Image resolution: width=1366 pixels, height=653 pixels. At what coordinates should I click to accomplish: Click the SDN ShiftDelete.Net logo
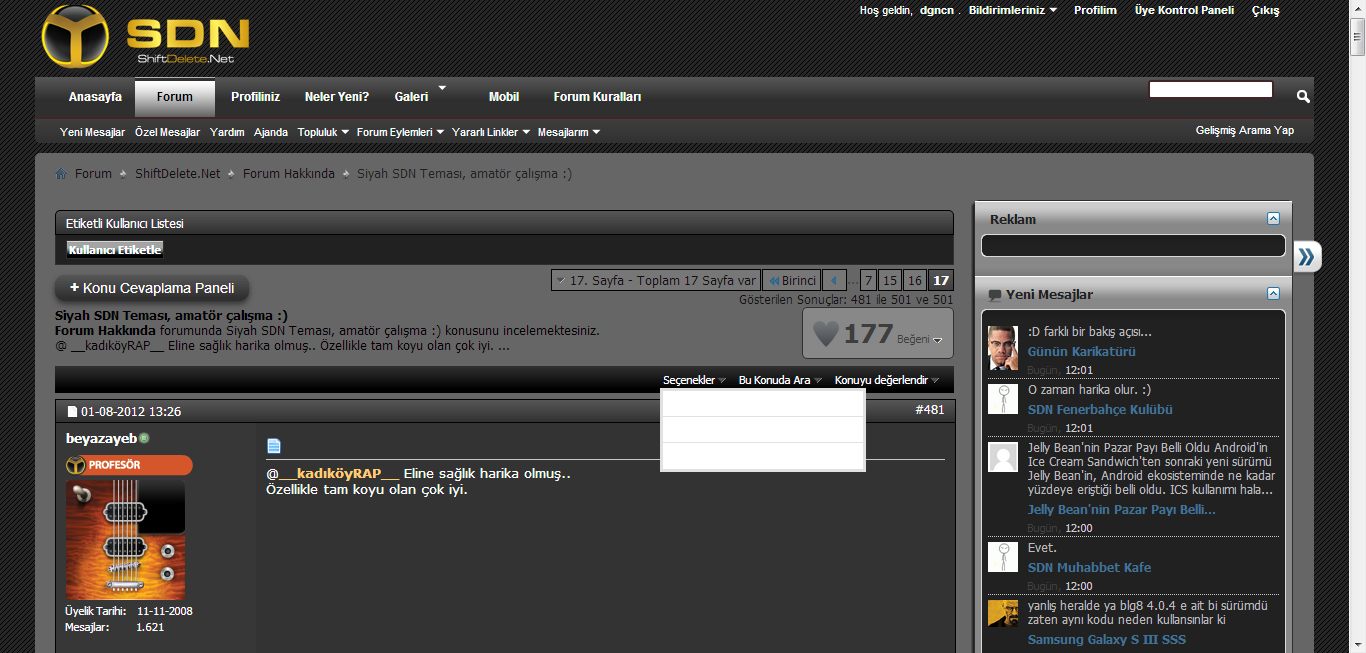point(145,37)
